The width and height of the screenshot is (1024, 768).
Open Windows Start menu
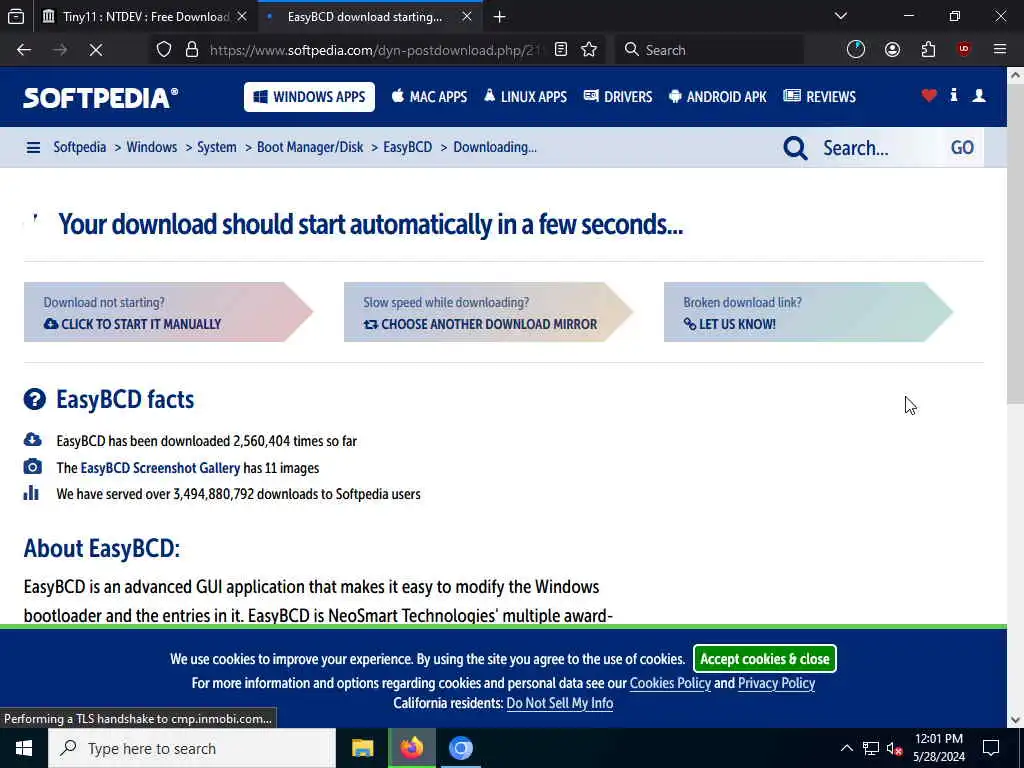pos(24,748)
